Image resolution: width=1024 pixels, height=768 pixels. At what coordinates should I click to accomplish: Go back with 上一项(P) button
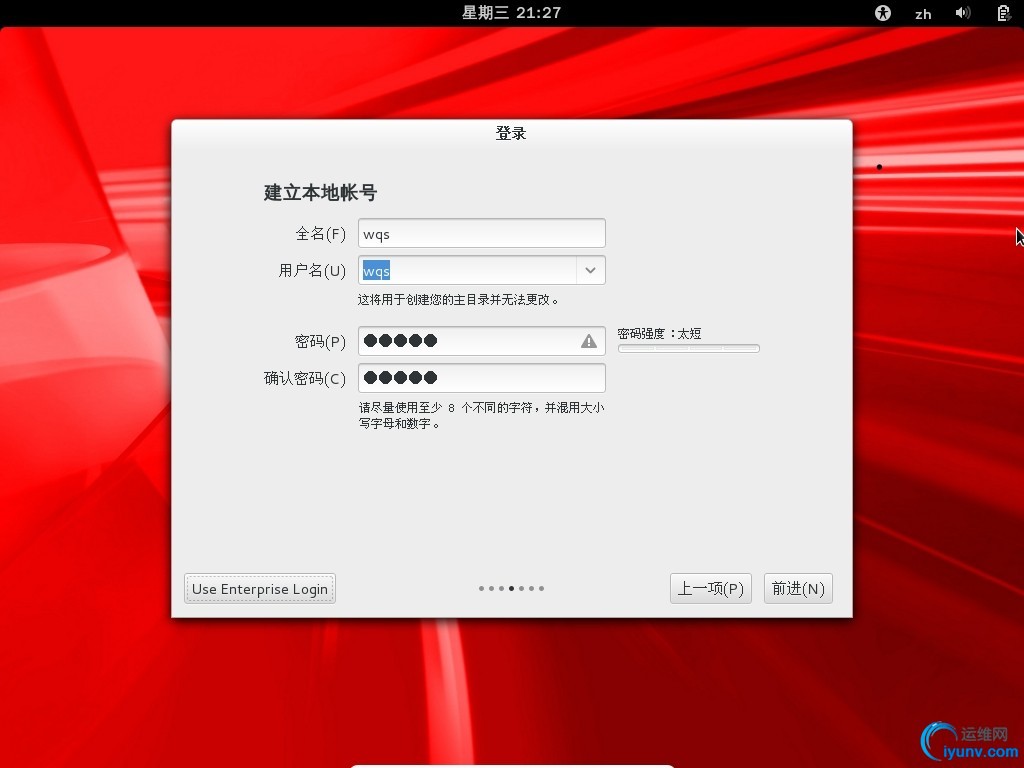pos(711,588)
